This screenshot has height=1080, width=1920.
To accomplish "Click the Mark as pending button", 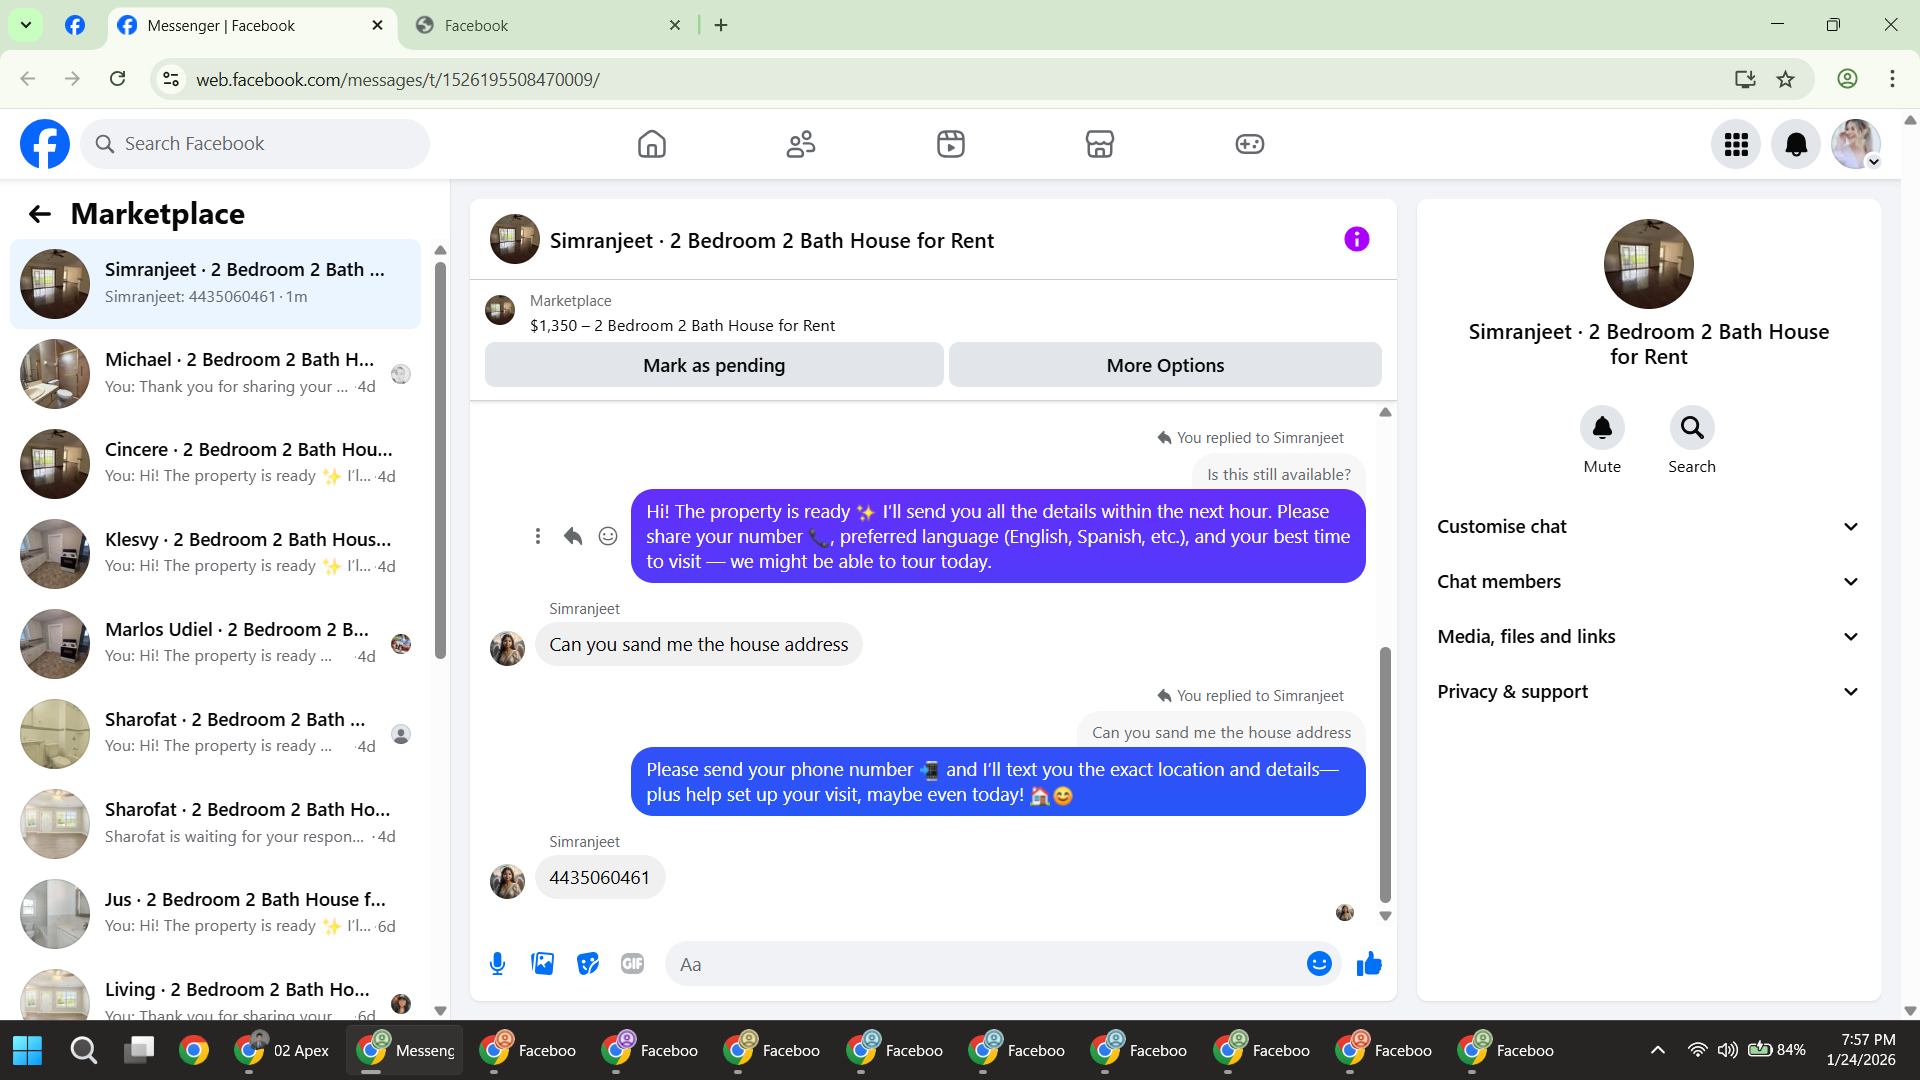I will point(714,366).
